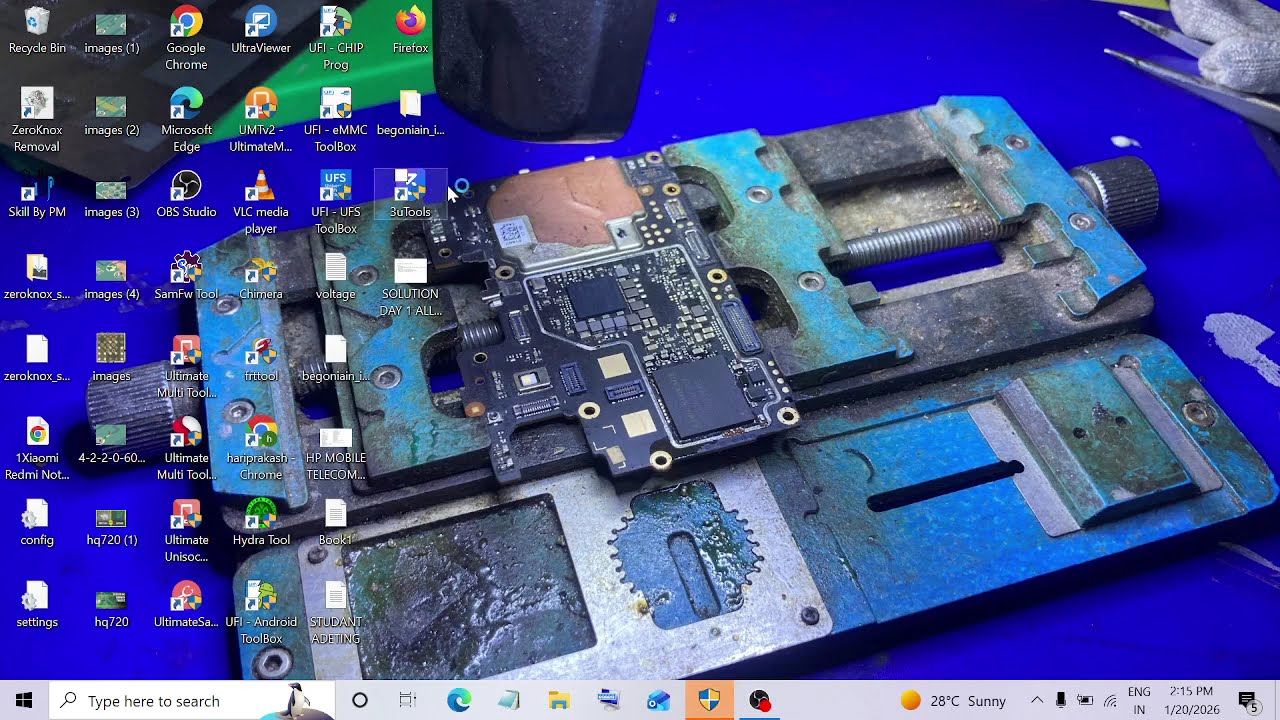1280x720 pixels.
Task: Select the voltage text file
Action: [336, 276]
